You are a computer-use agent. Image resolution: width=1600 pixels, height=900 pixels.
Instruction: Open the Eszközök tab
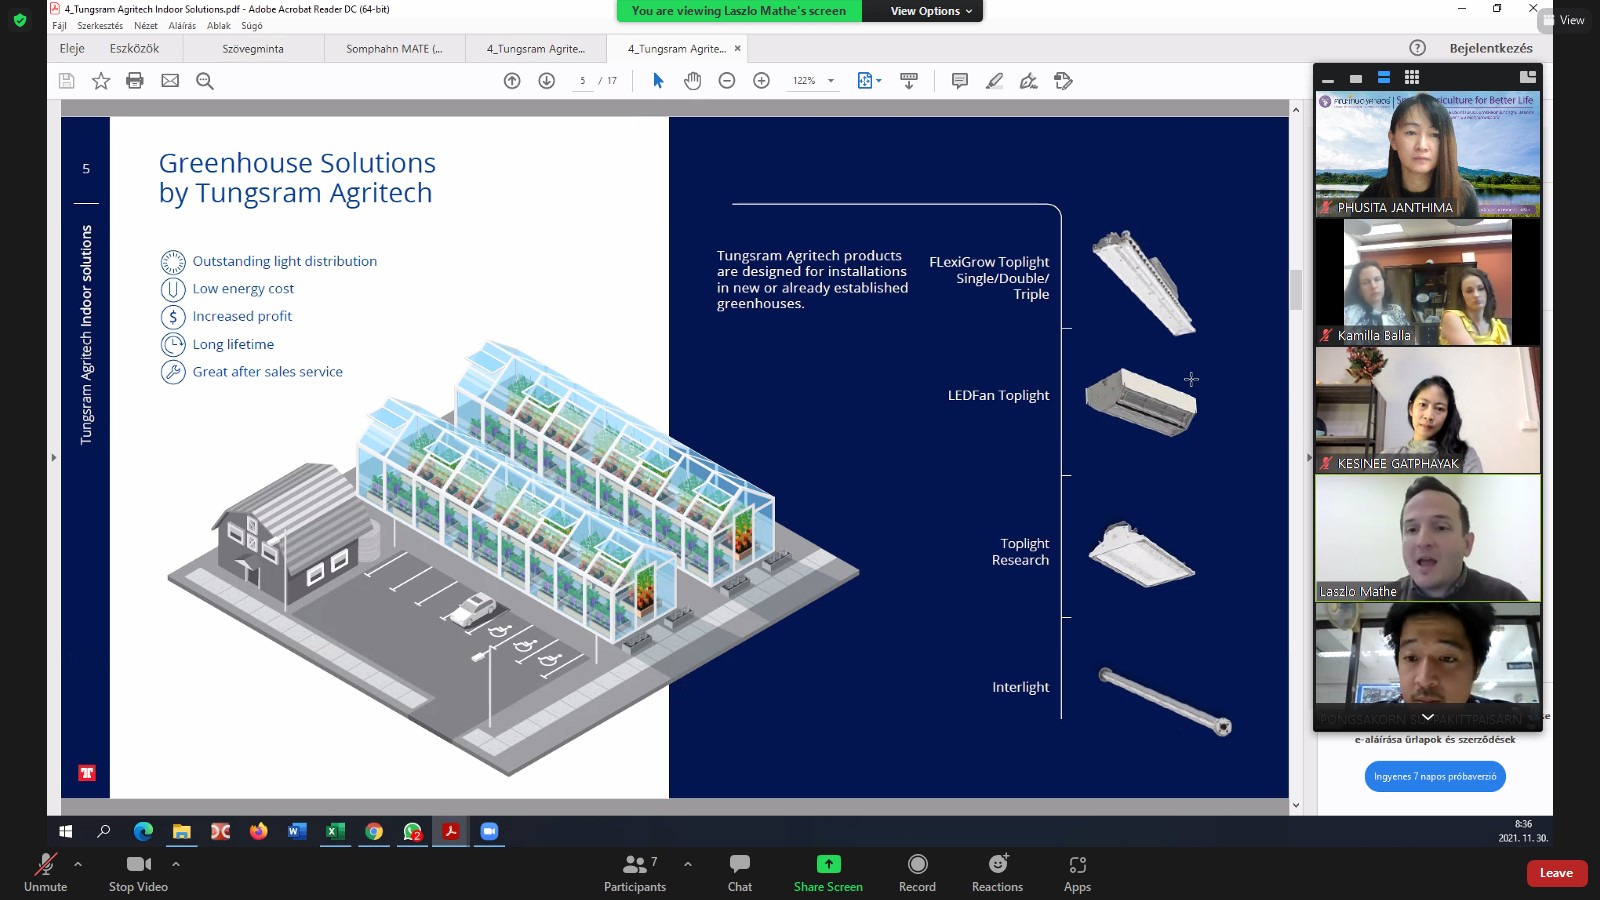[x=134, y=48]
